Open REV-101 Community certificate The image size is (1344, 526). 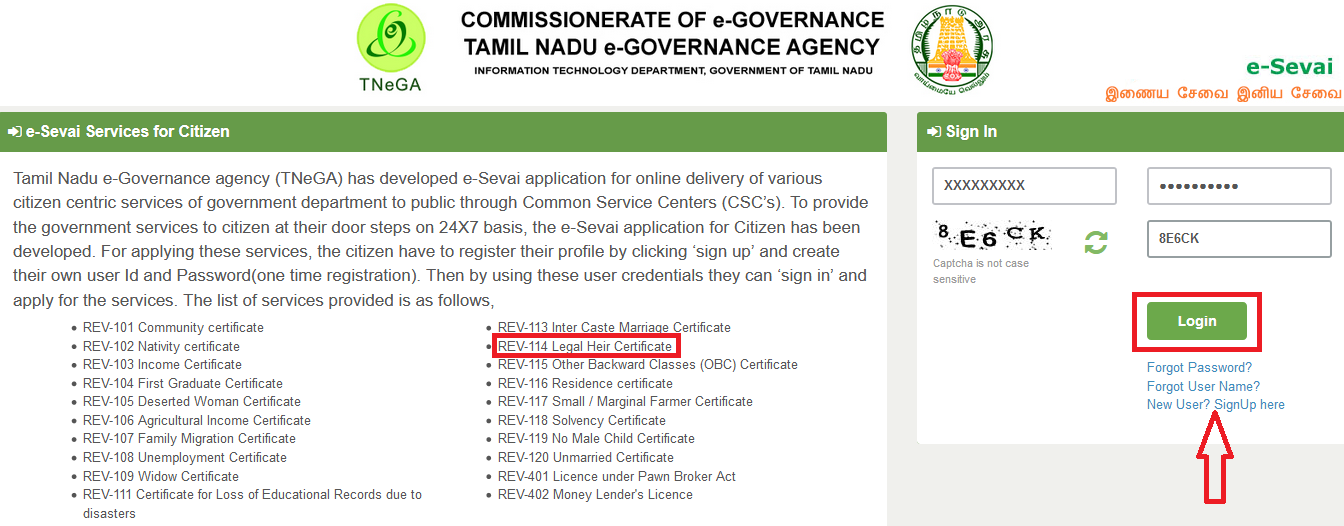click(x=173, y=327)
